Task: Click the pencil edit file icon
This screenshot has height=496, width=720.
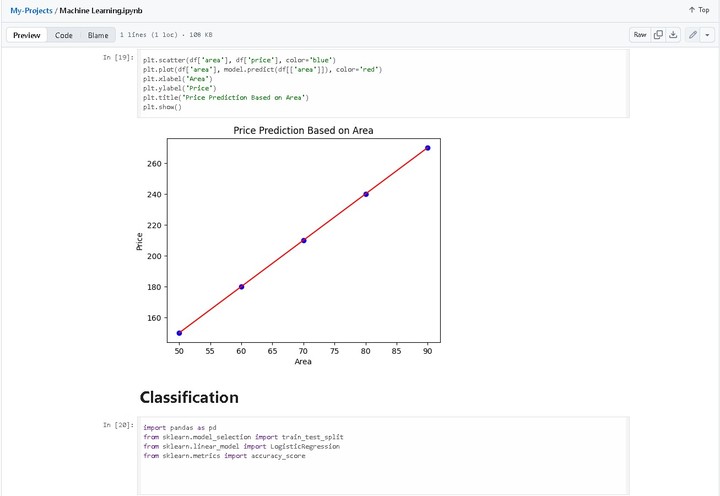Action: [x=693, y=35]
